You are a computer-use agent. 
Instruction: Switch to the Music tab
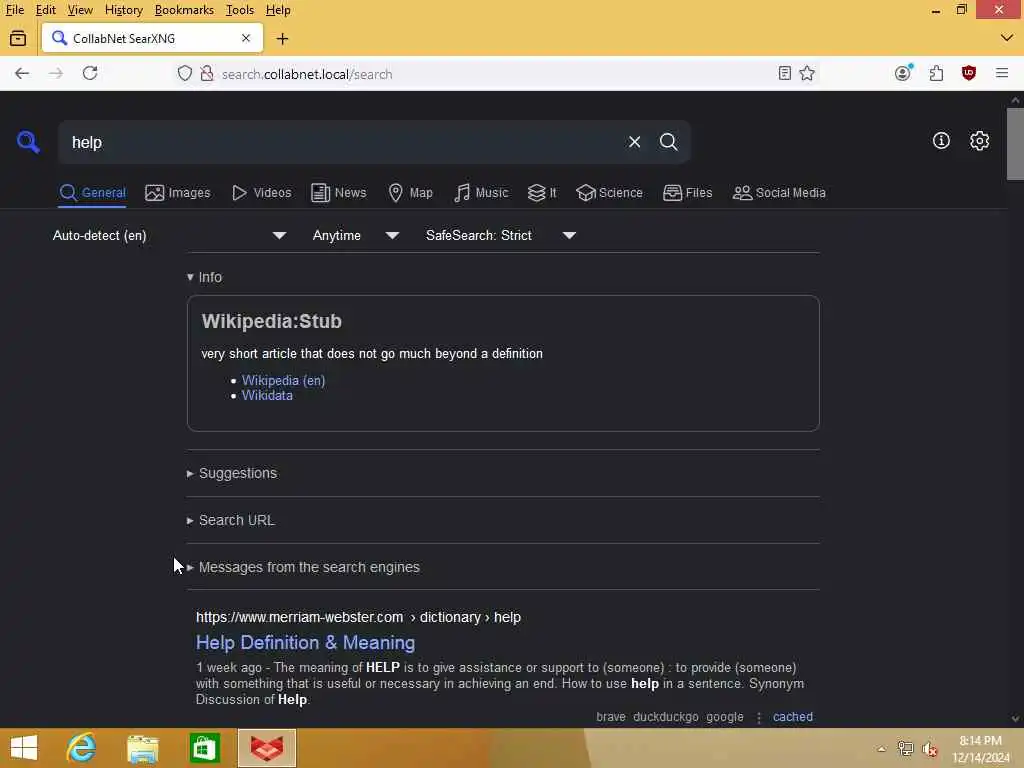click(481, 193)
